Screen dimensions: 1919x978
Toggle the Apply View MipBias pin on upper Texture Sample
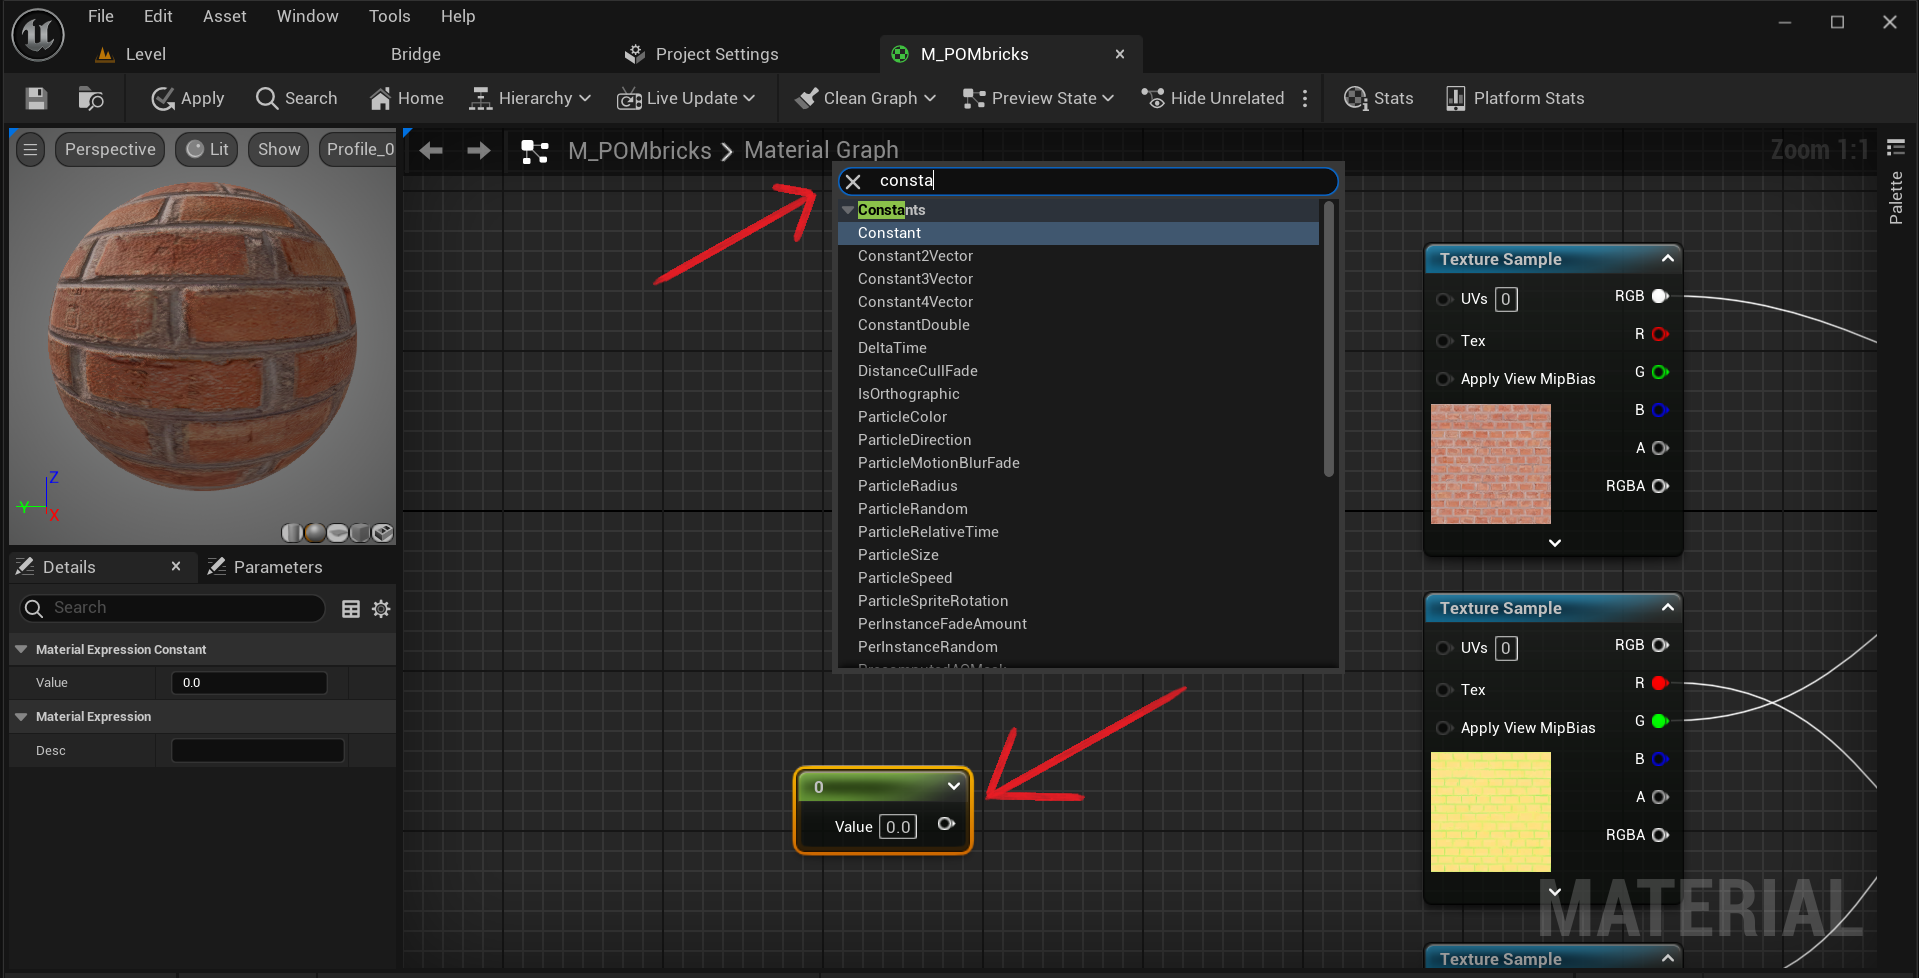click(1444, 379)
